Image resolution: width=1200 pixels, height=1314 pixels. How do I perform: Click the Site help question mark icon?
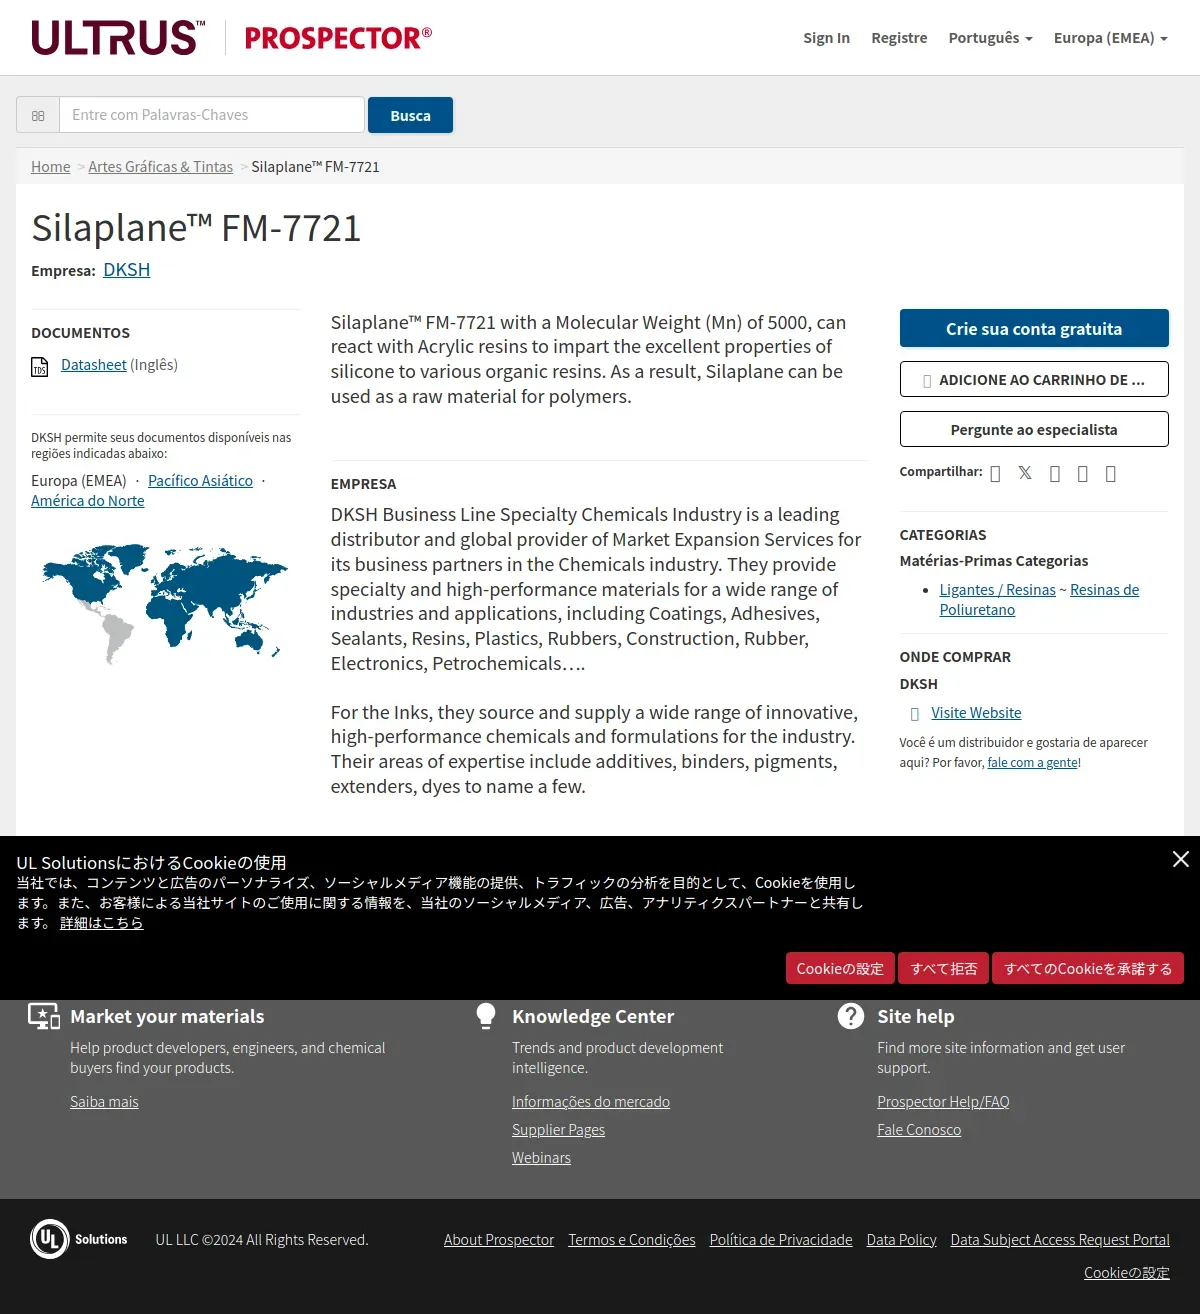(851, 1016)
